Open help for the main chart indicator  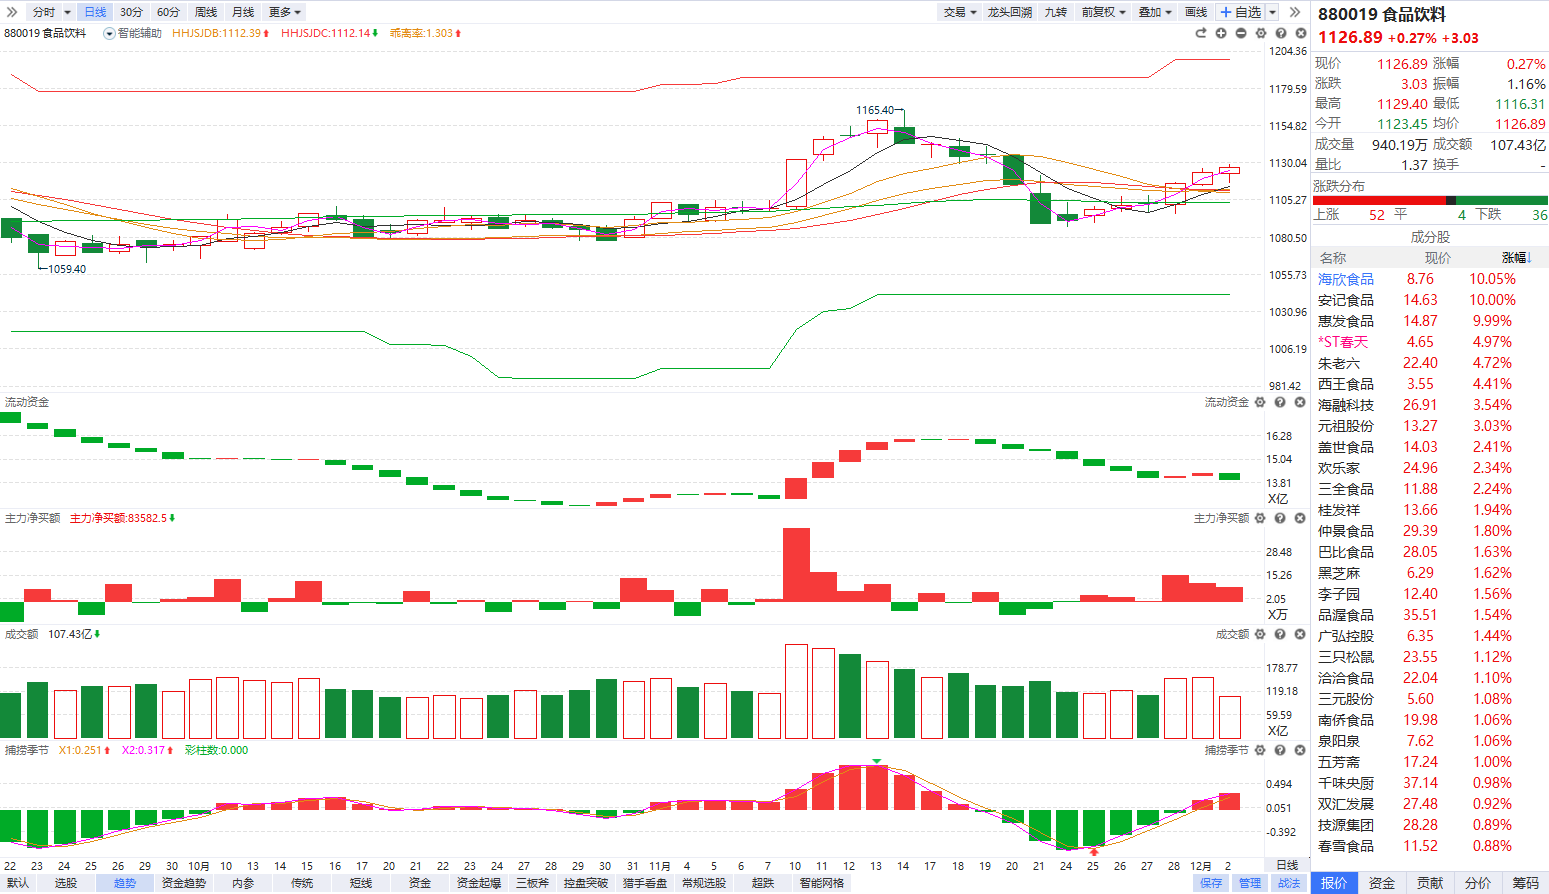pos(1281,33)
